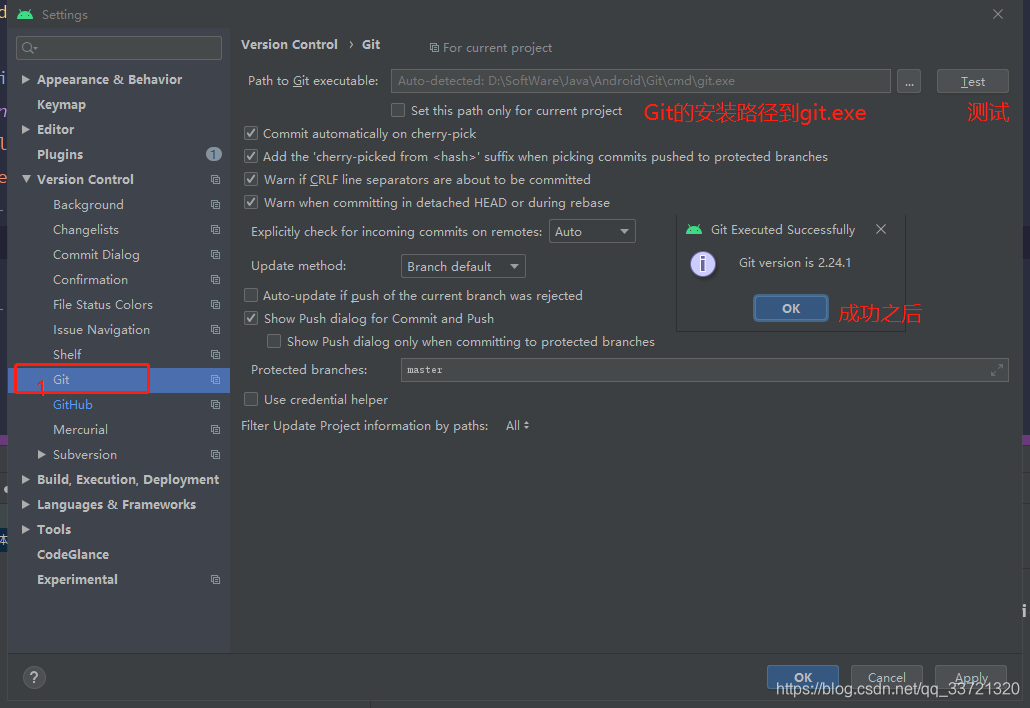Close the Git Executed Successfully popup with X
This screenshot has height=708, width=1030.
pyautogui.click(x=881, y=229)
